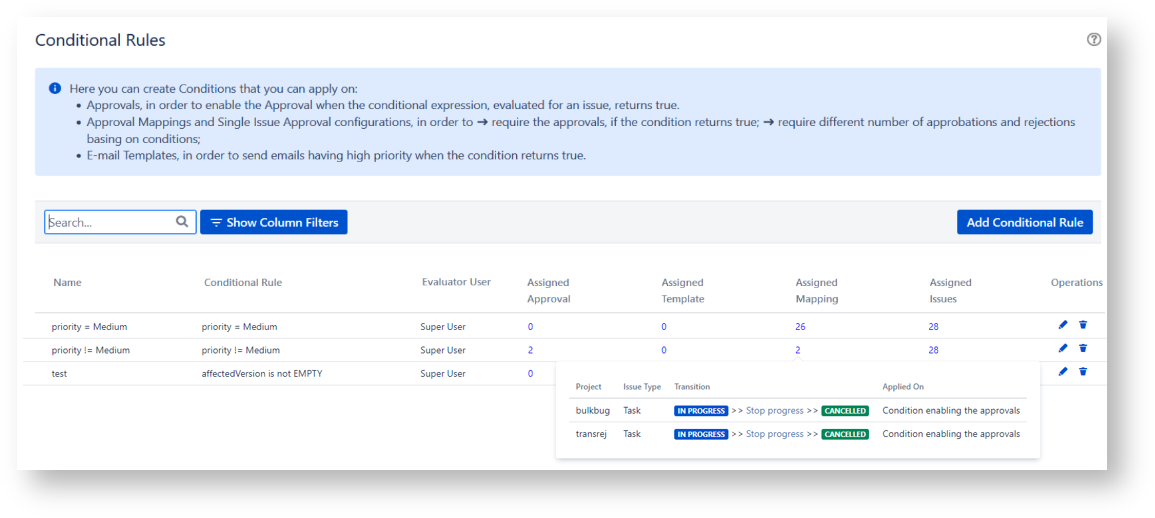Show Column Filters button
The width and height of the screenshot is (1155, 518).
tap(273, 222)
